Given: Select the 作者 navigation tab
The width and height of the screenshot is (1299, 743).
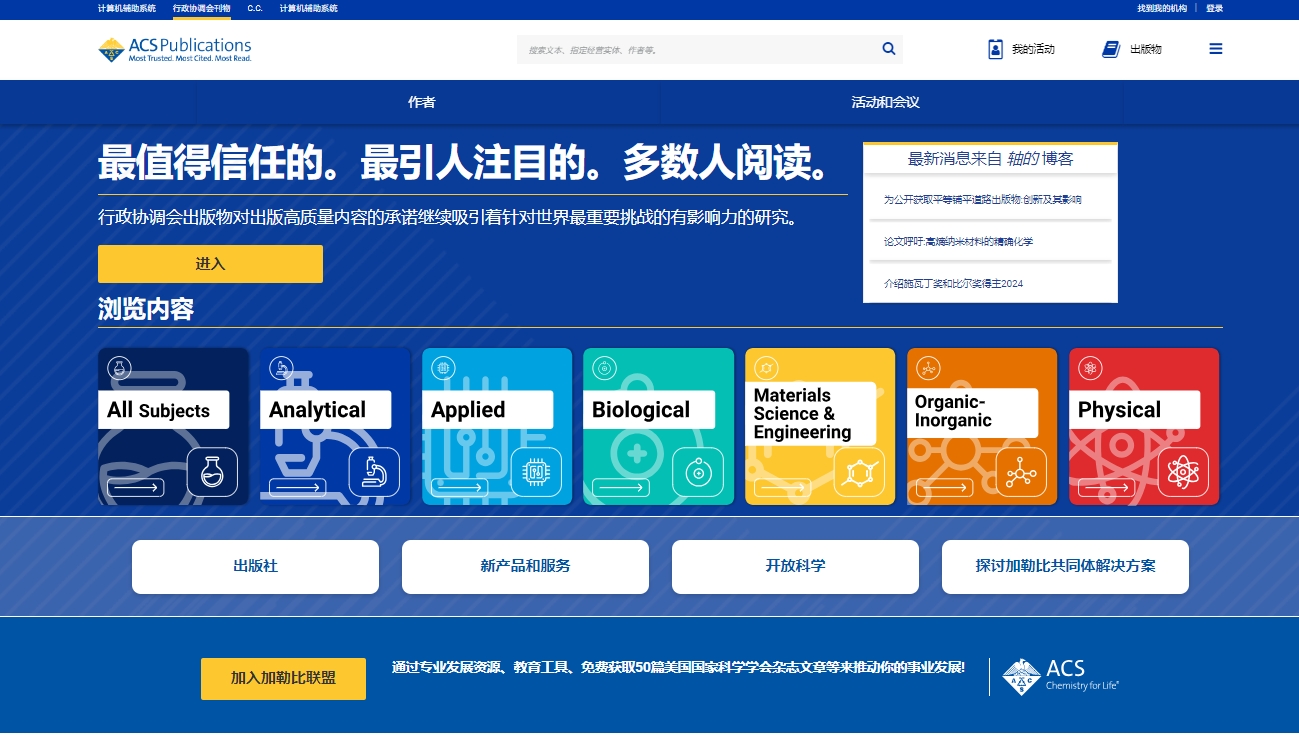Looking at the screenshot, I should coord(422,102).
